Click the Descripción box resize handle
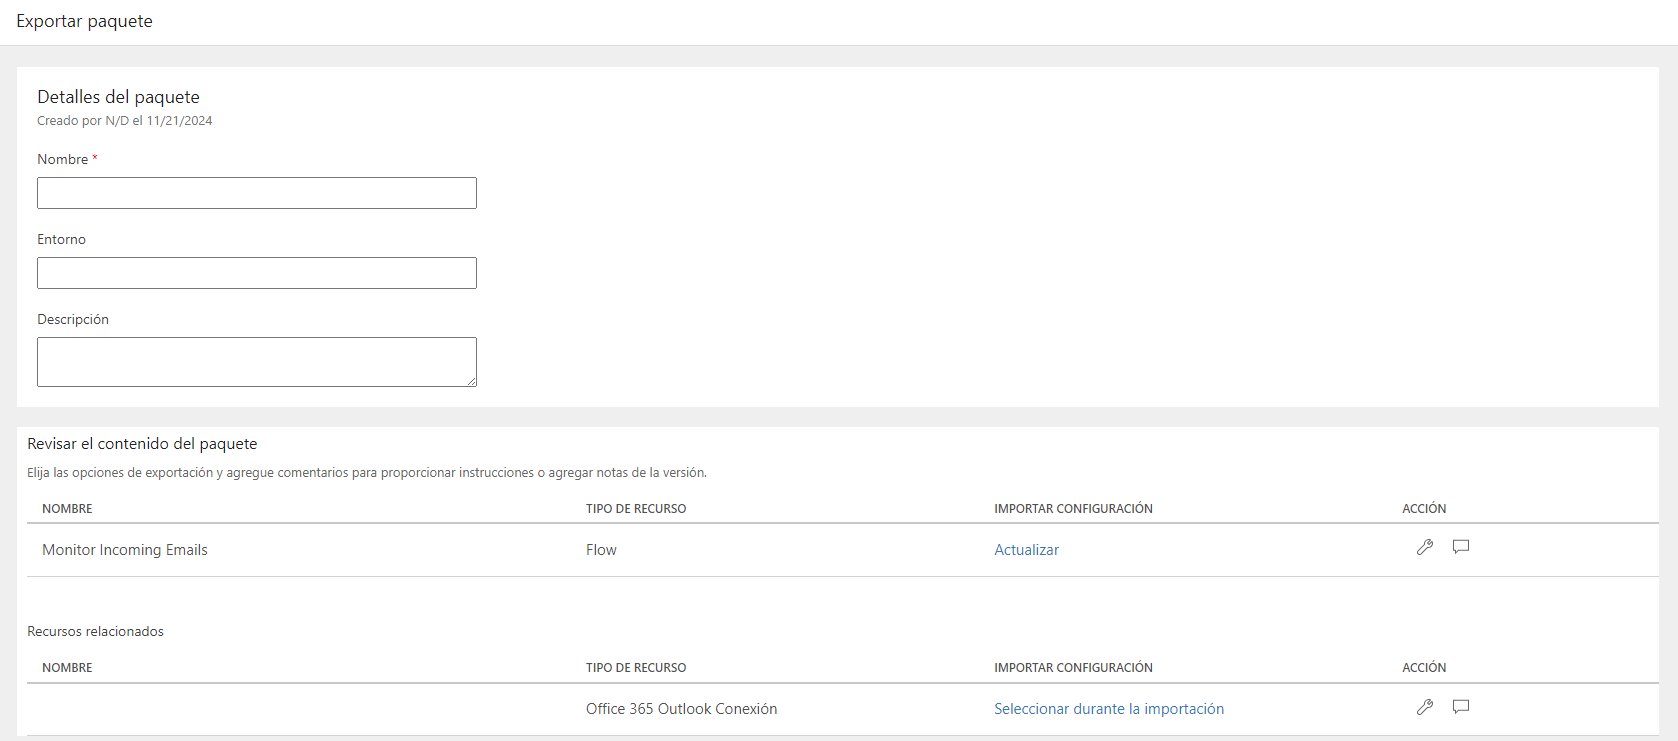 click(472, 382)
